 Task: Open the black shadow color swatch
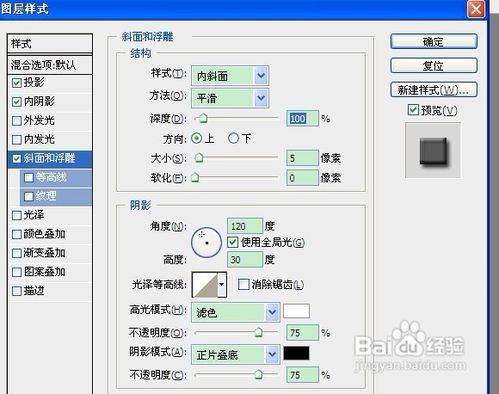coord(296,353)
